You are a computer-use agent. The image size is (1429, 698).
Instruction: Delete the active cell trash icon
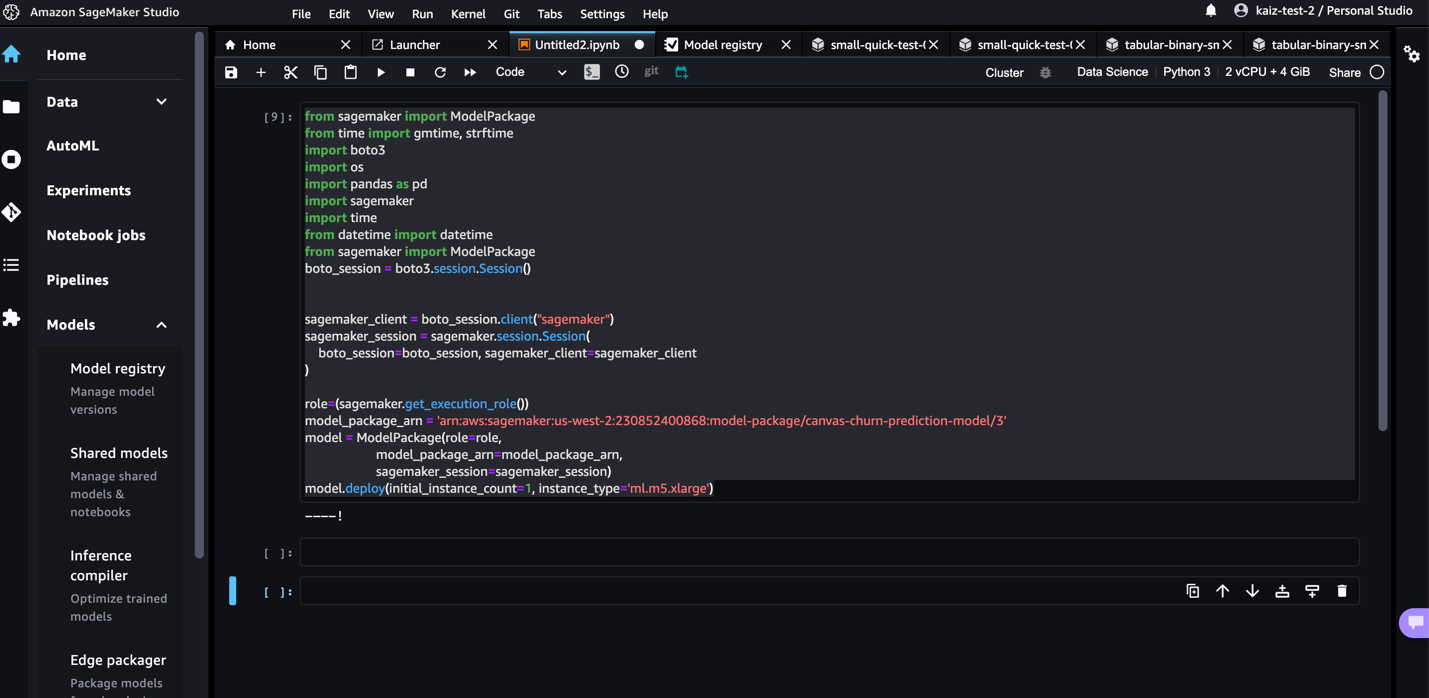(1342, 591)
